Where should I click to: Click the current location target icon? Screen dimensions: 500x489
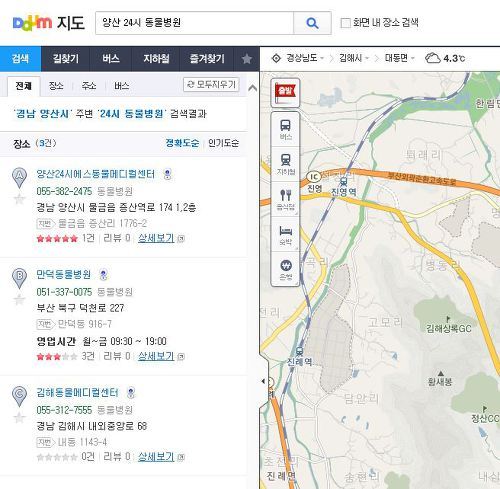pos(276,58)
